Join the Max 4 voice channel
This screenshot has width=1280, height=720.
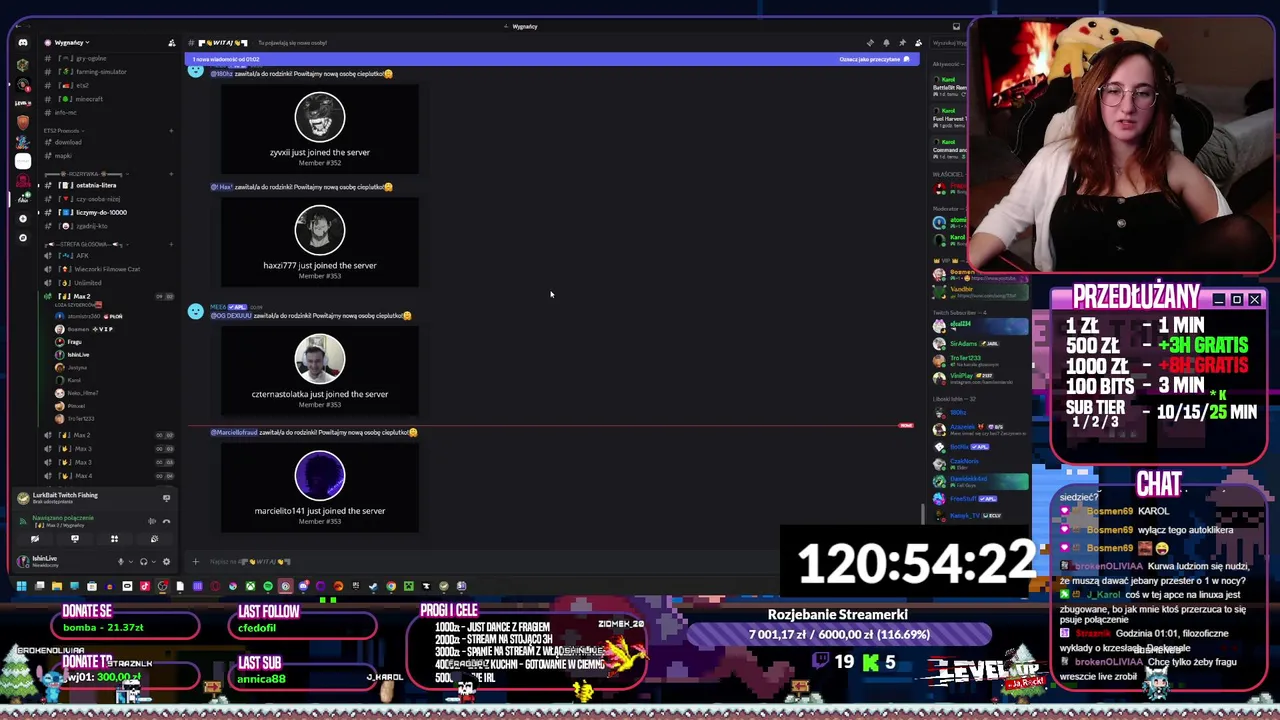[x=82, y=476]
